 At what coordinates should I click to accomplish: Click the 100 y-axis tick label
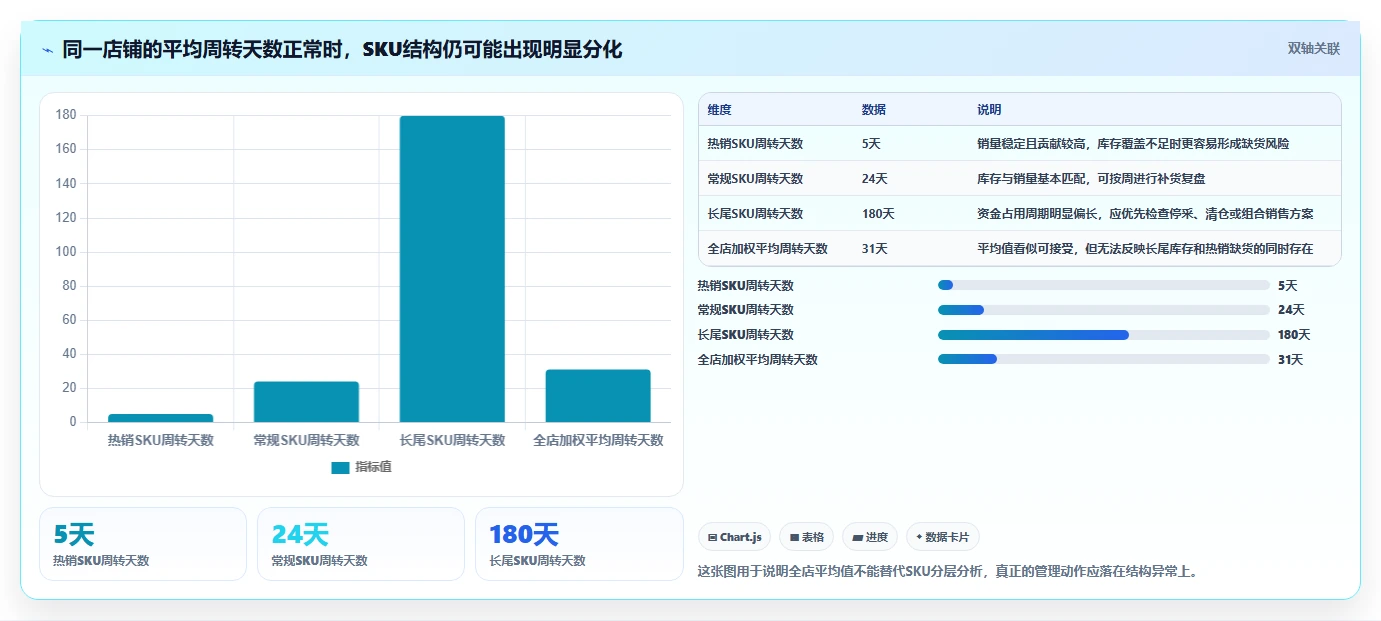pos(66,252)
